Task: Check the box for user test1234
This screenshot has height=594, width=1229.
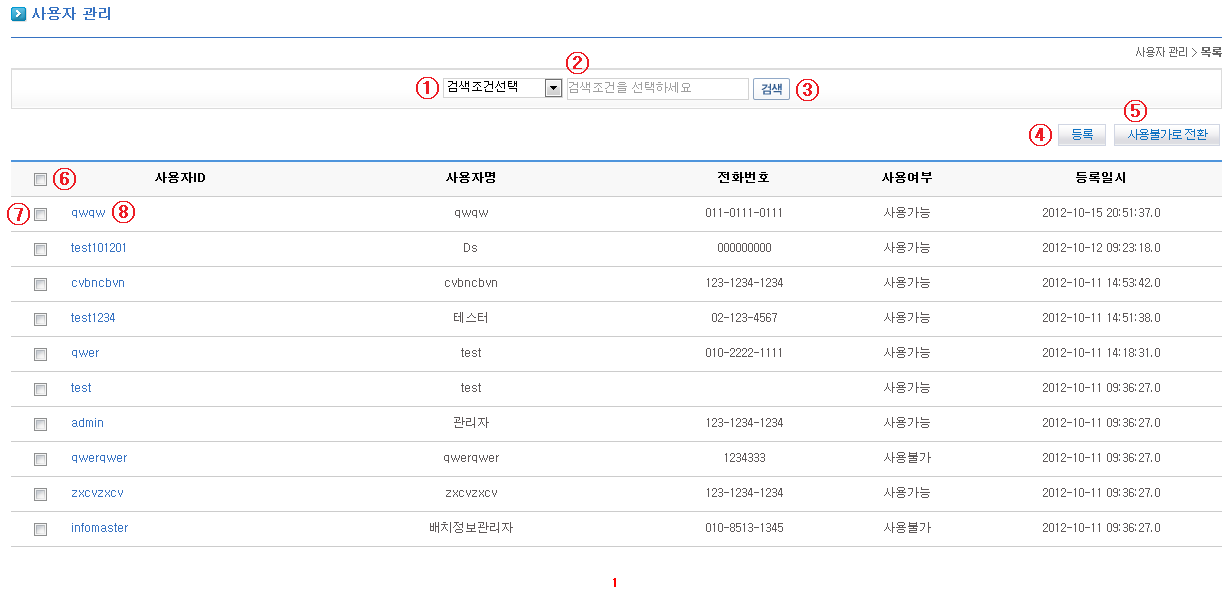Action: (40, 319)
